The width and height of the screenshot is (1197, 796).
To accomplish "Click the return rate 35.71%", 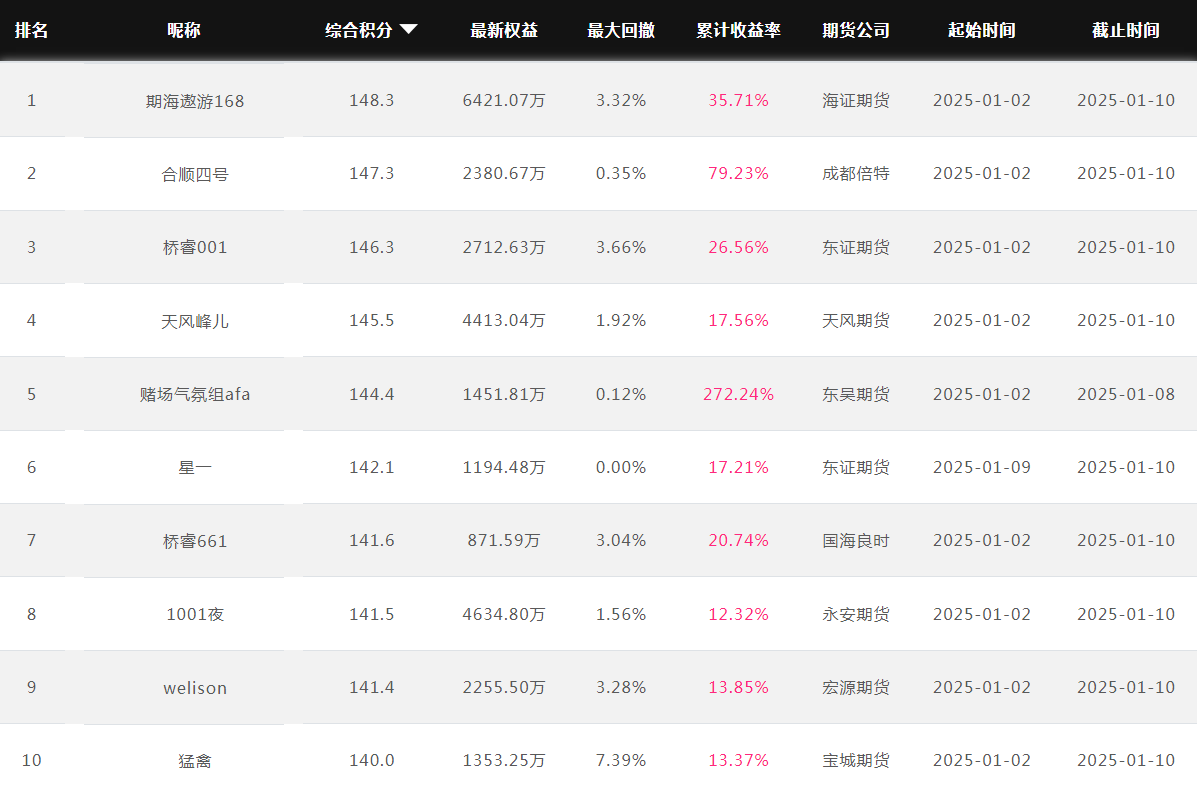I will click(738, 101).
